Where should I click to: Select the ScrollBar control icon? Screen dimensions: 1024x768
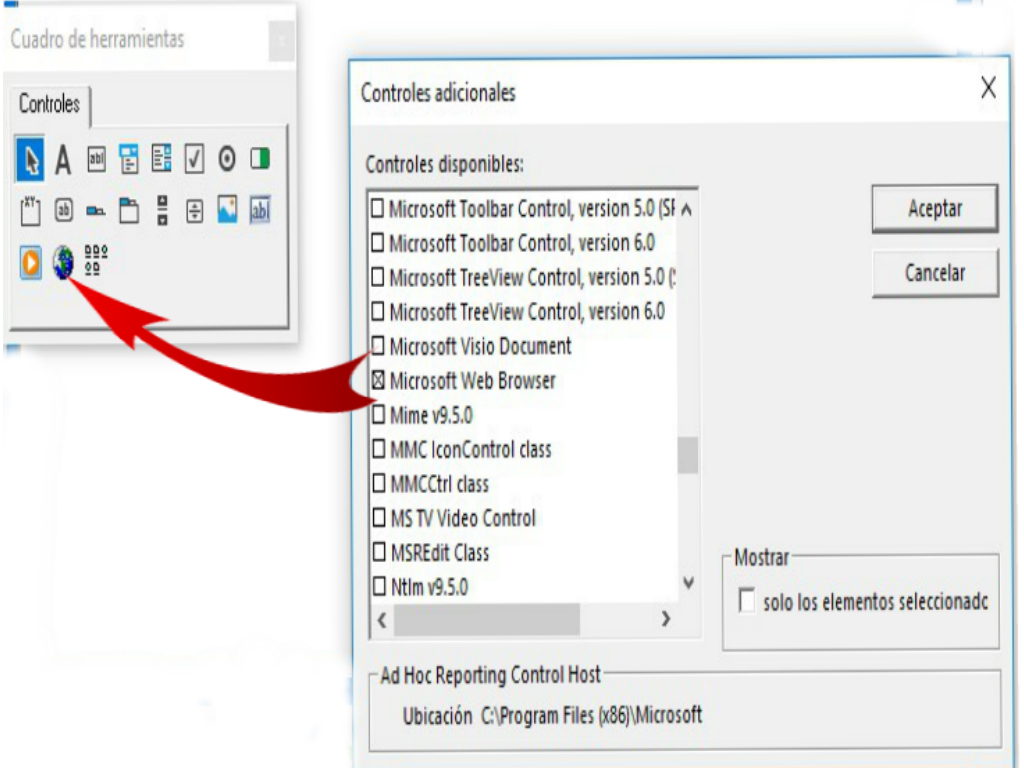pyautogui.click(x=162, y=210)
